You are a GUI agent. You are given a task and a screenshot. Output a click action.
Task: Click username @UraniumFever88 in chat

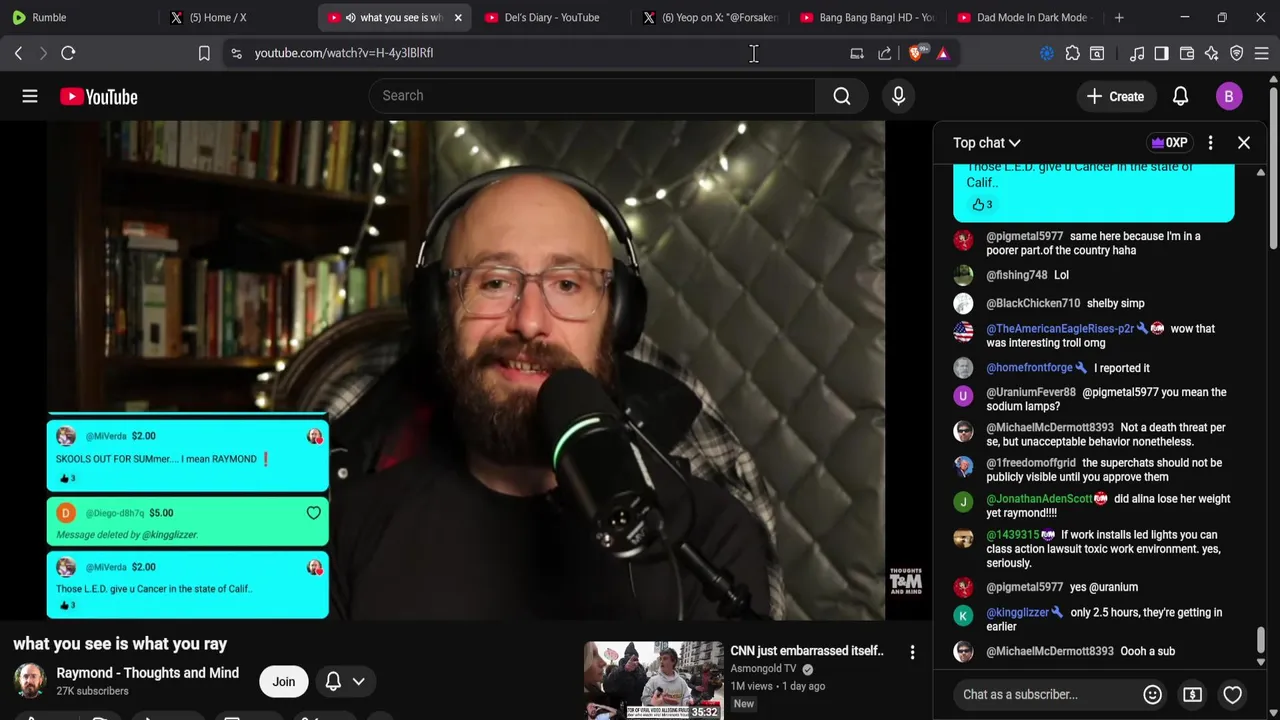click(1031, 392)
